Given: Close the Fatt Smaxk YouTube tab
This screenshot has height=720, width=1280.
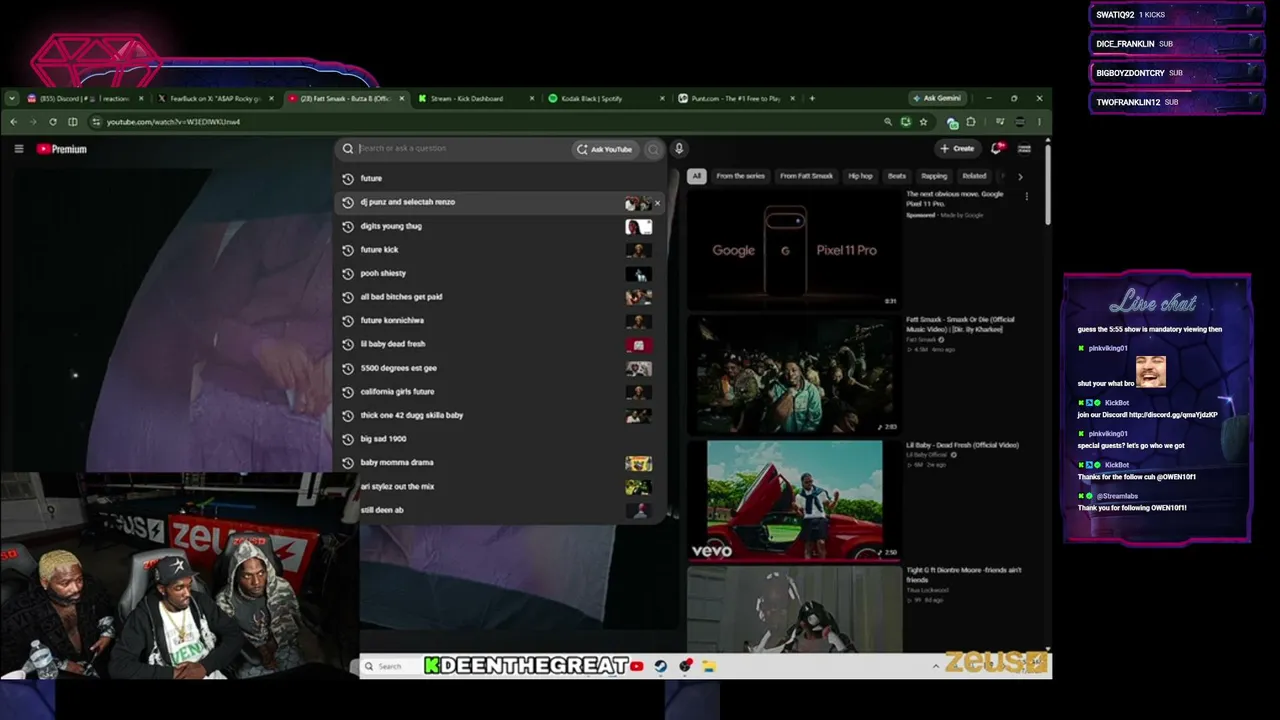Looking at the screenshot, I should [402, 98].
